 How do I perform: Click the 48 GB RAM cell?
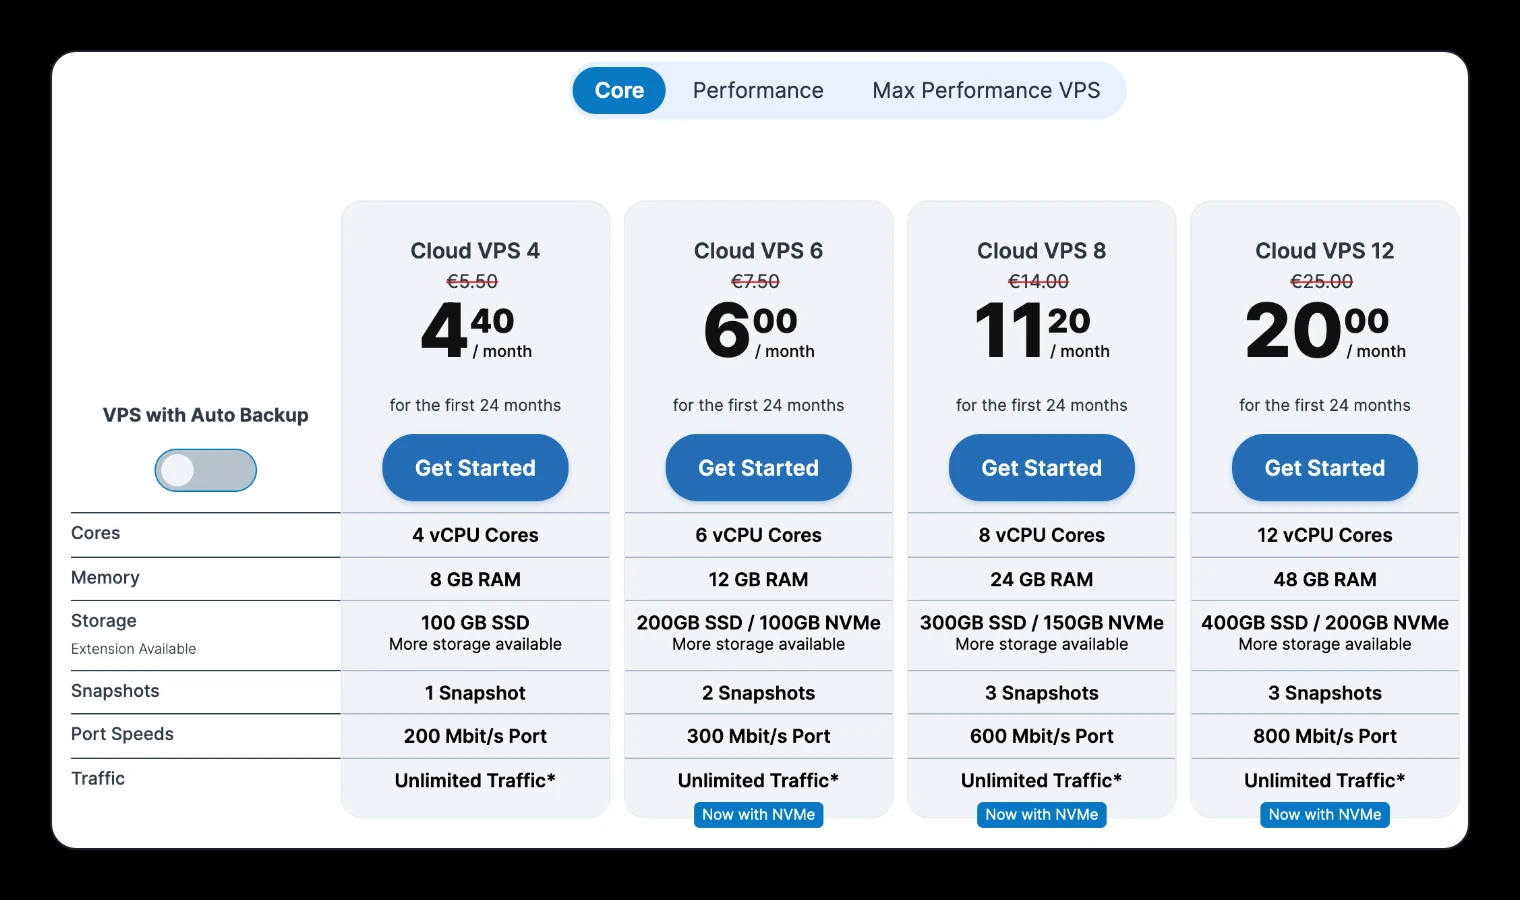[x=1324, y=579]
